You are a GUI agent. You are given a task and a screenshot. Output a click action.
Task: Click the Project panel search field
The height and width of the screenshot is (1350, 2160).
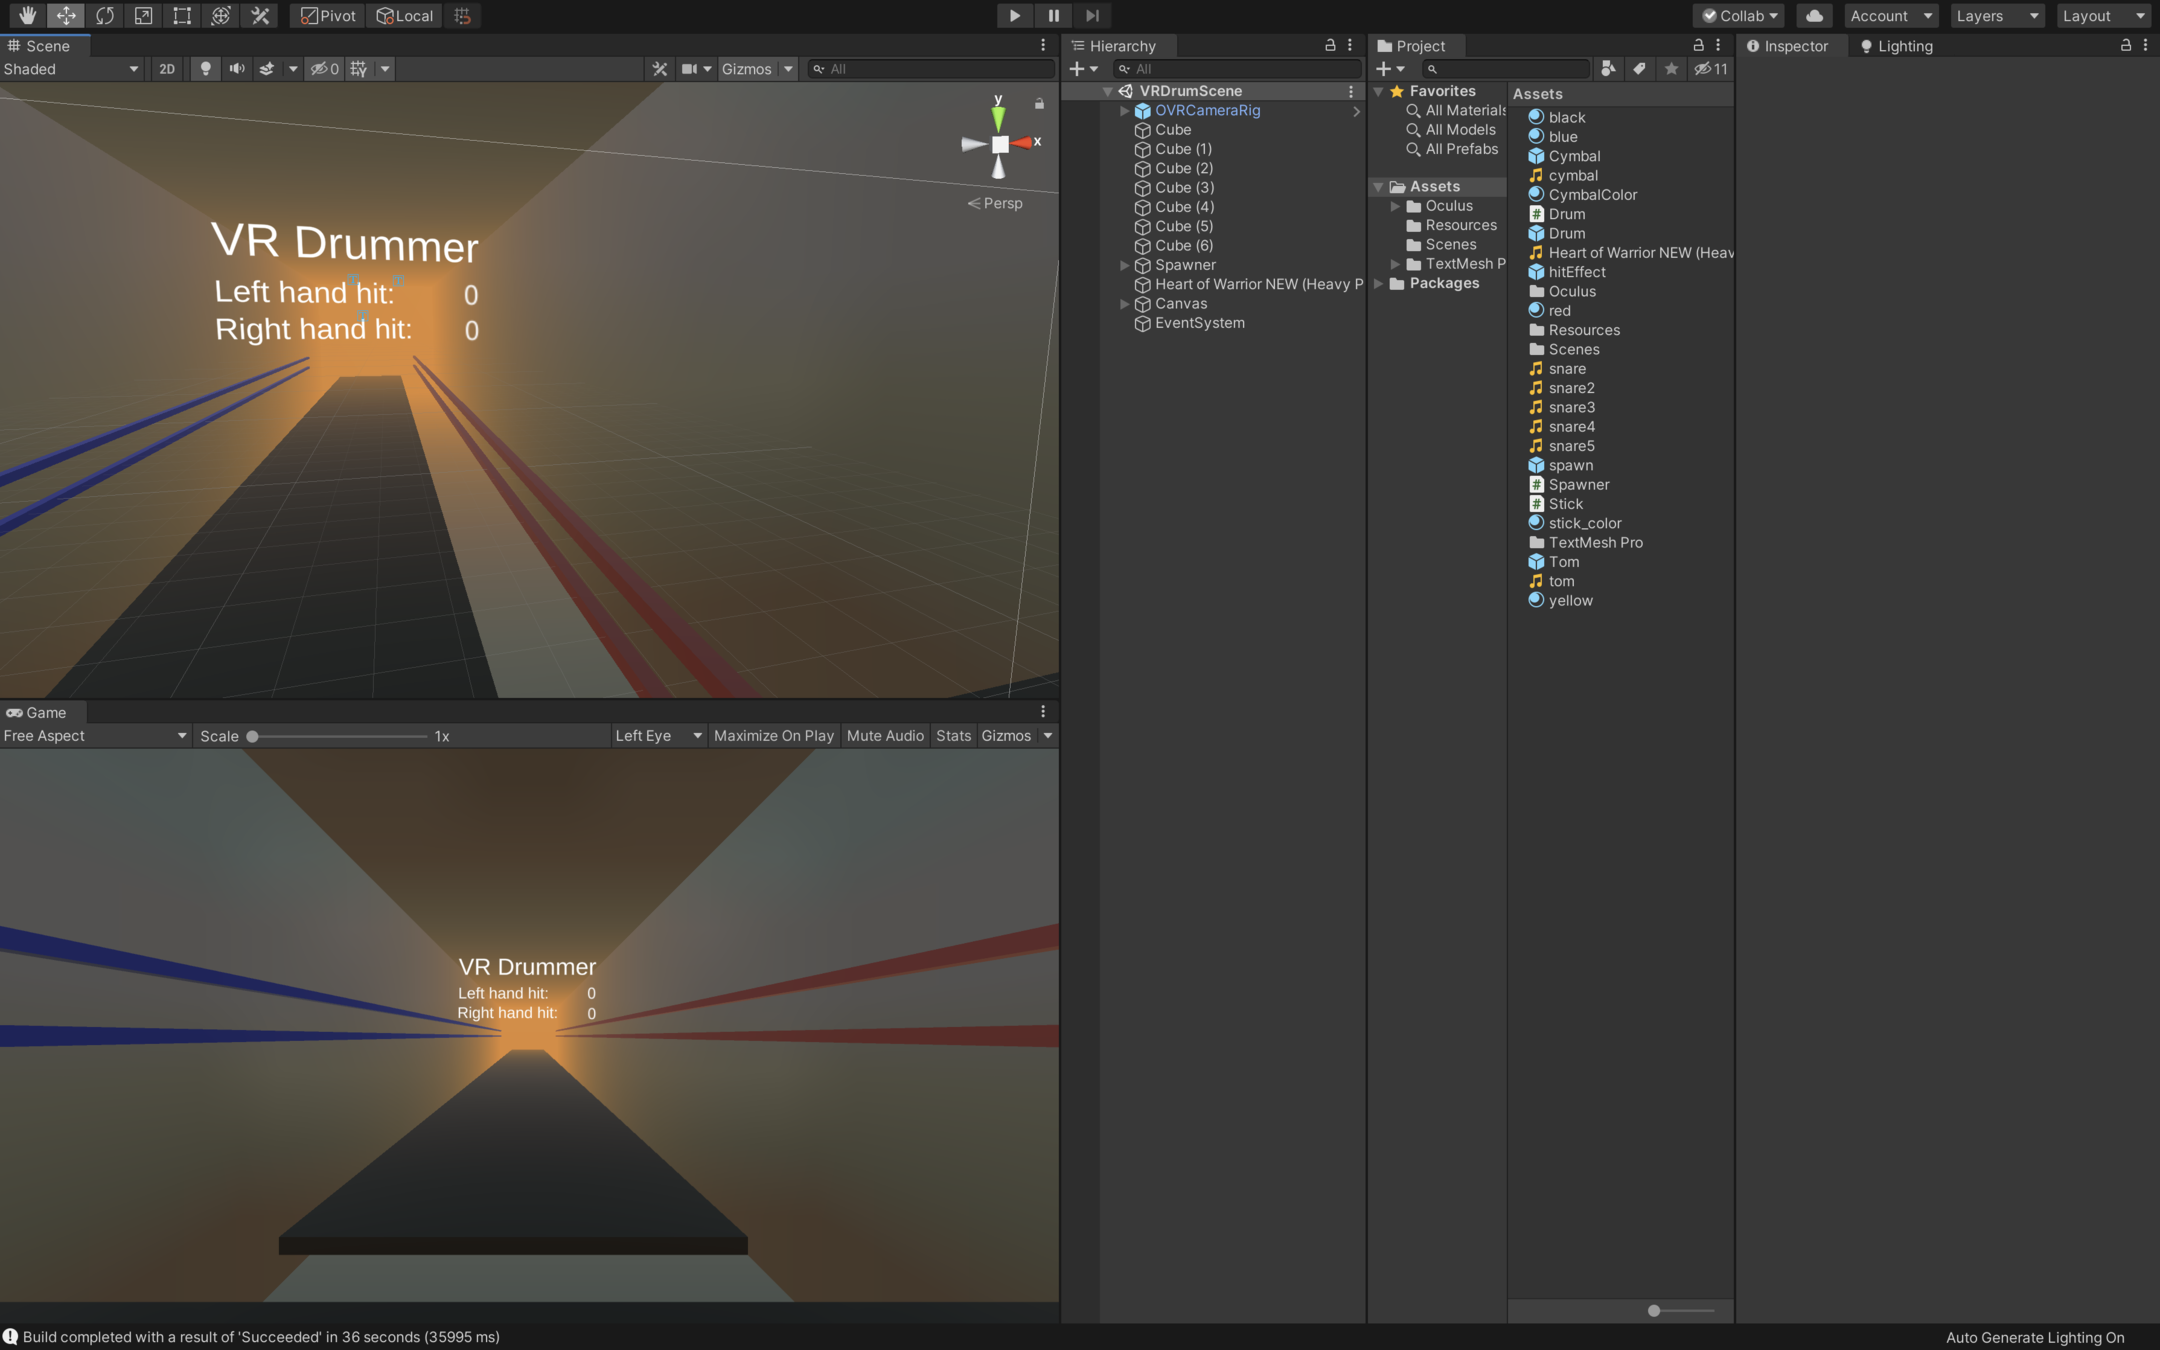click(1507, 69)
